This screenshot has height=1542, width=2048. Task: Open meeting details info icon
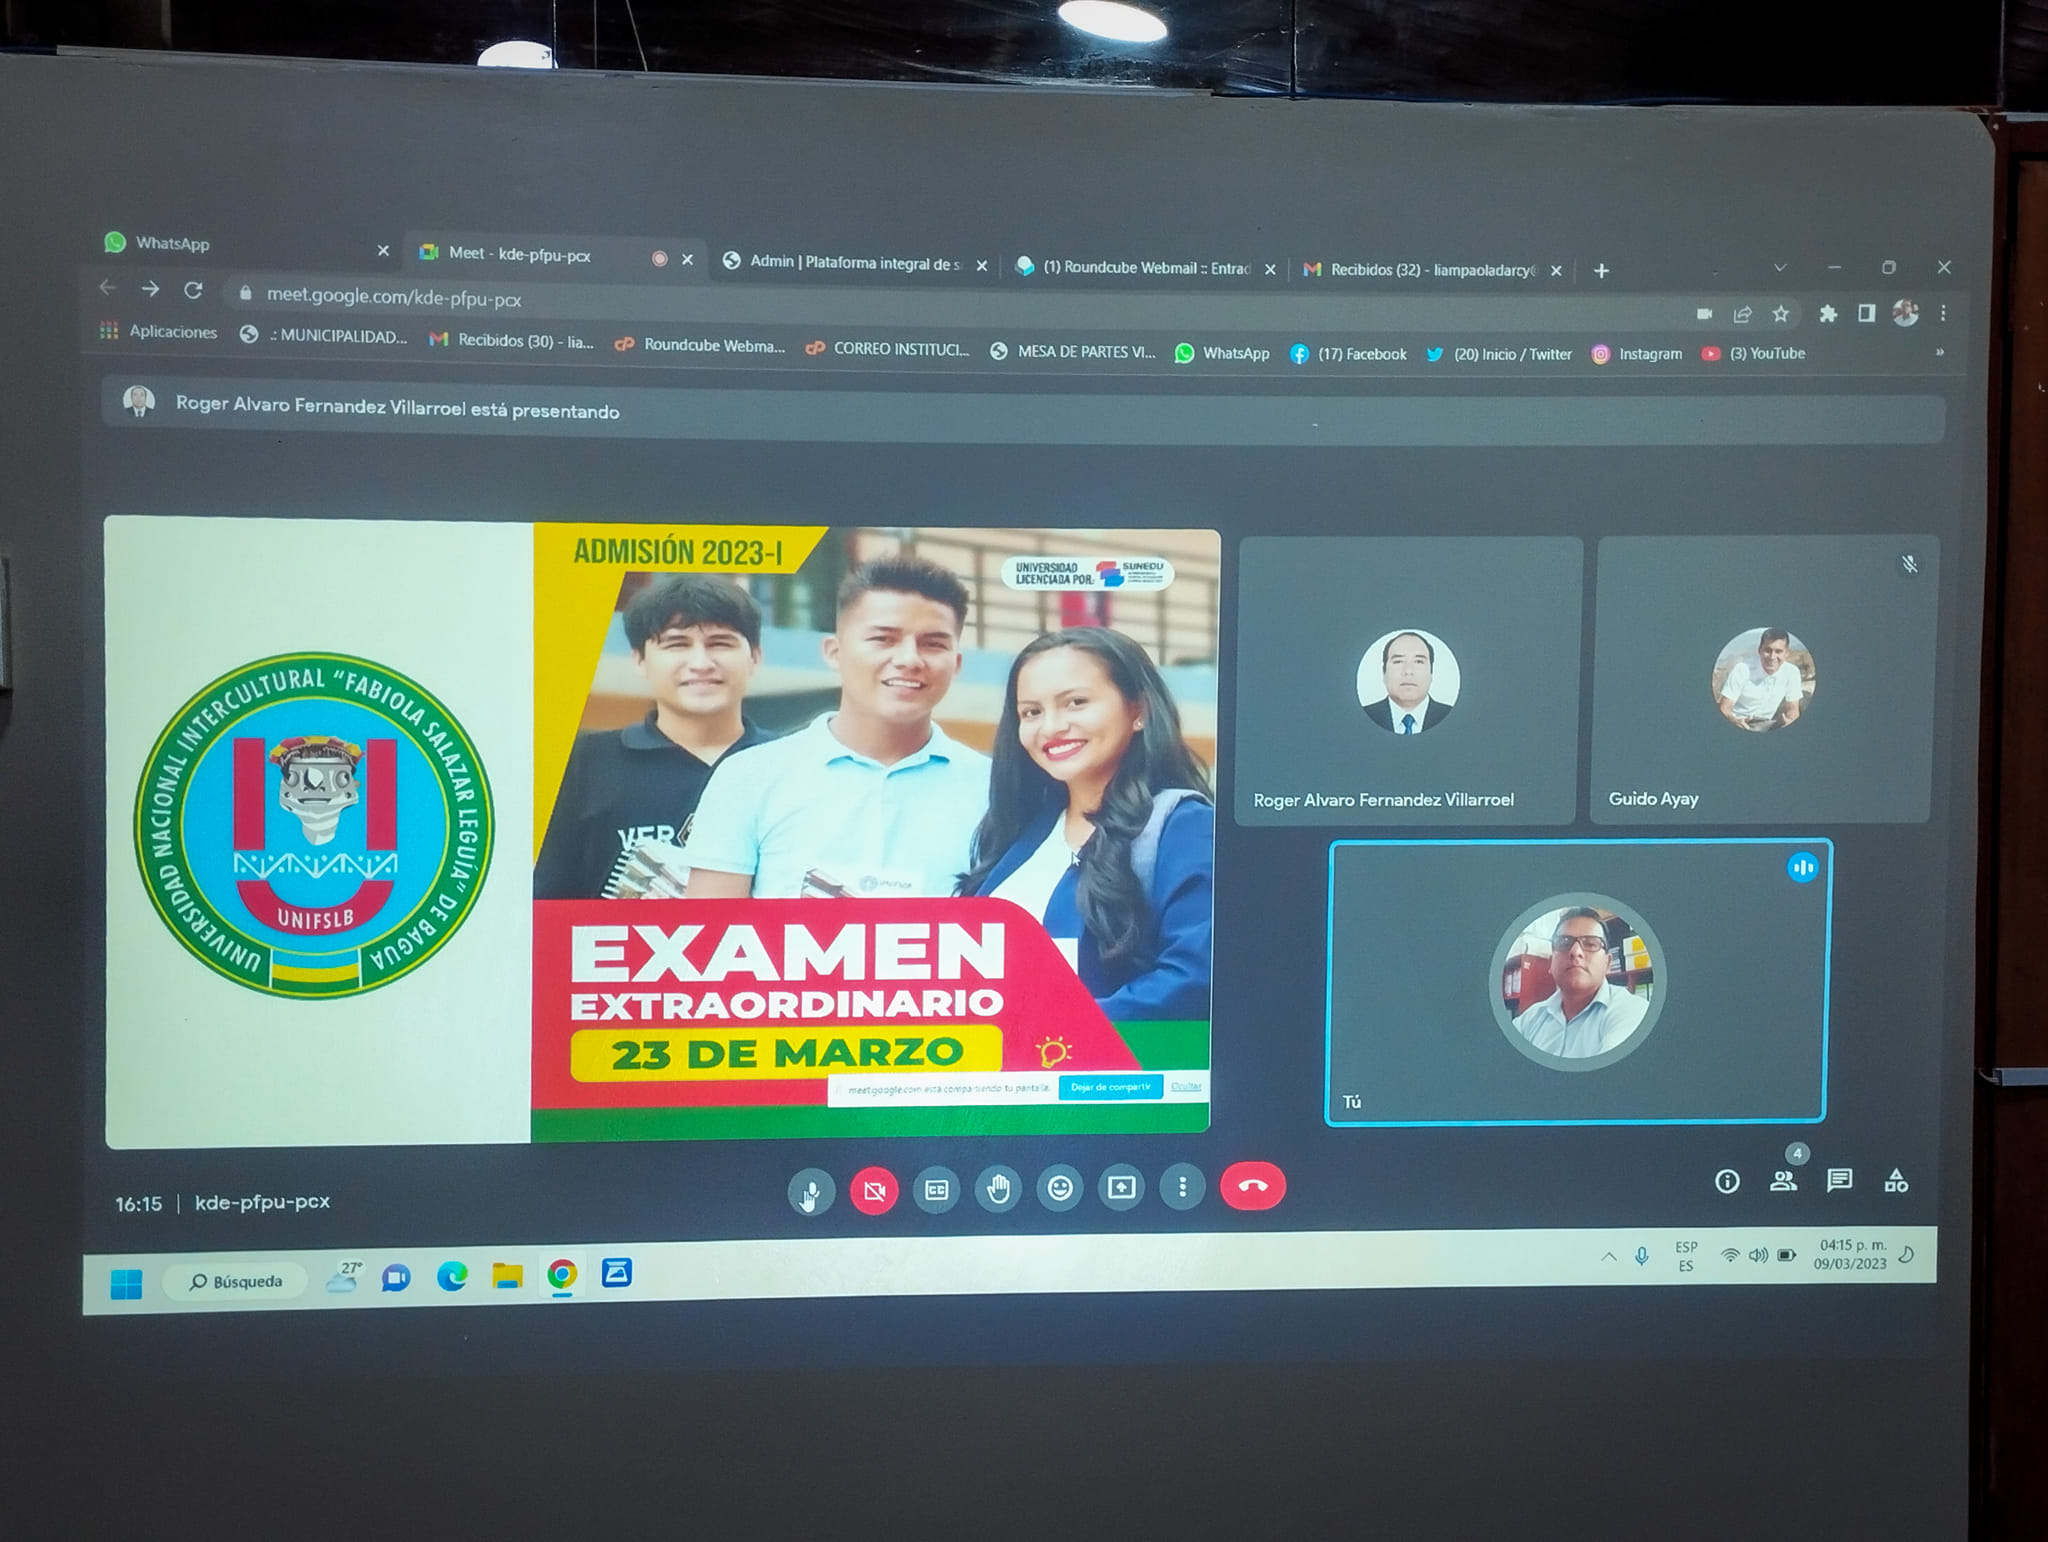coord(1727,1181)
